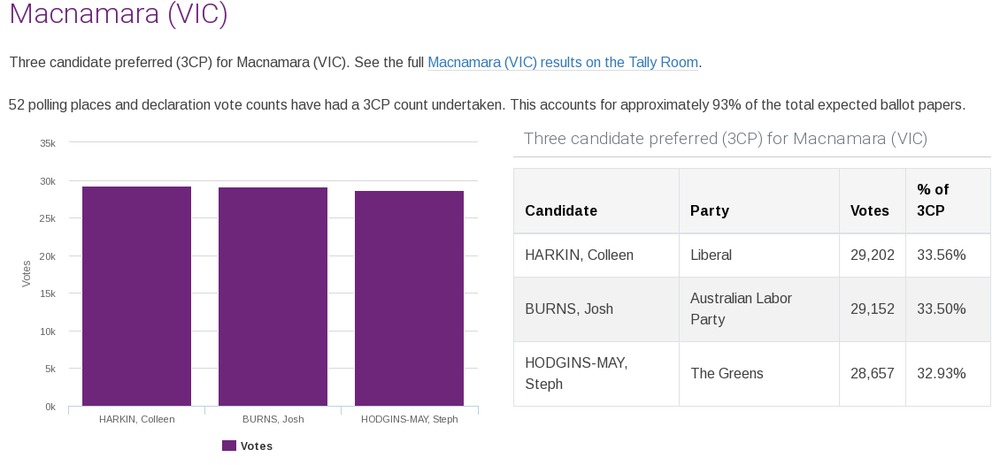
Task: Click the Votes table column header
Action: [869, 211]
